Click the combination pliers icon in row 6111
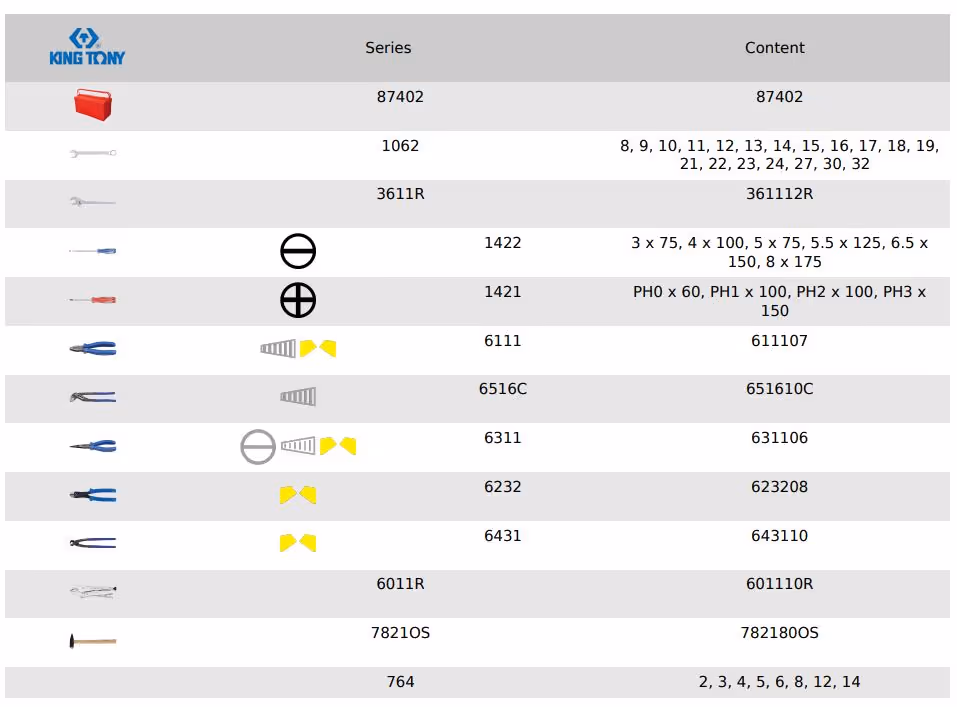 click(x=93, y=348)
